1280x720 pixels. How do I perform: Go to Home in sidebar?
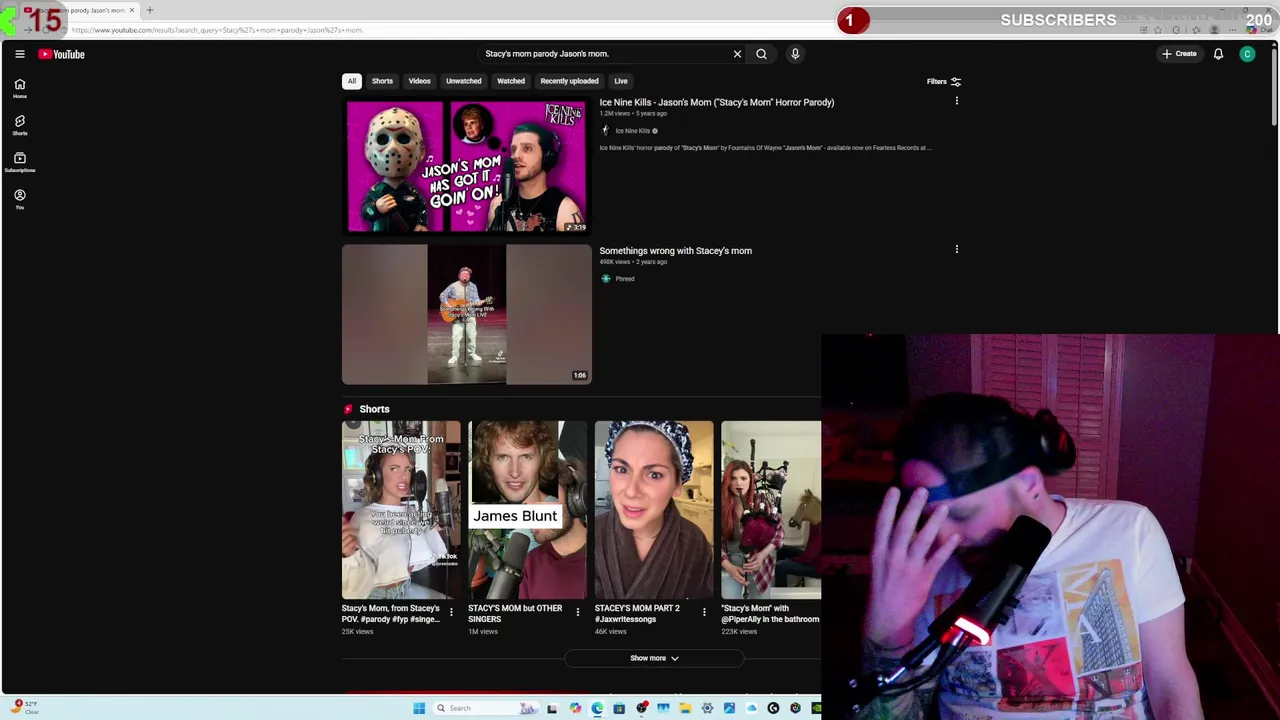pos(19,88)
